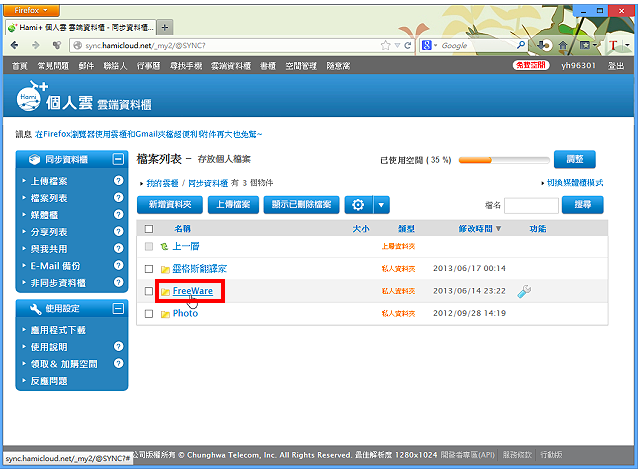Go to the Firefox home page icon

[563, 45]
